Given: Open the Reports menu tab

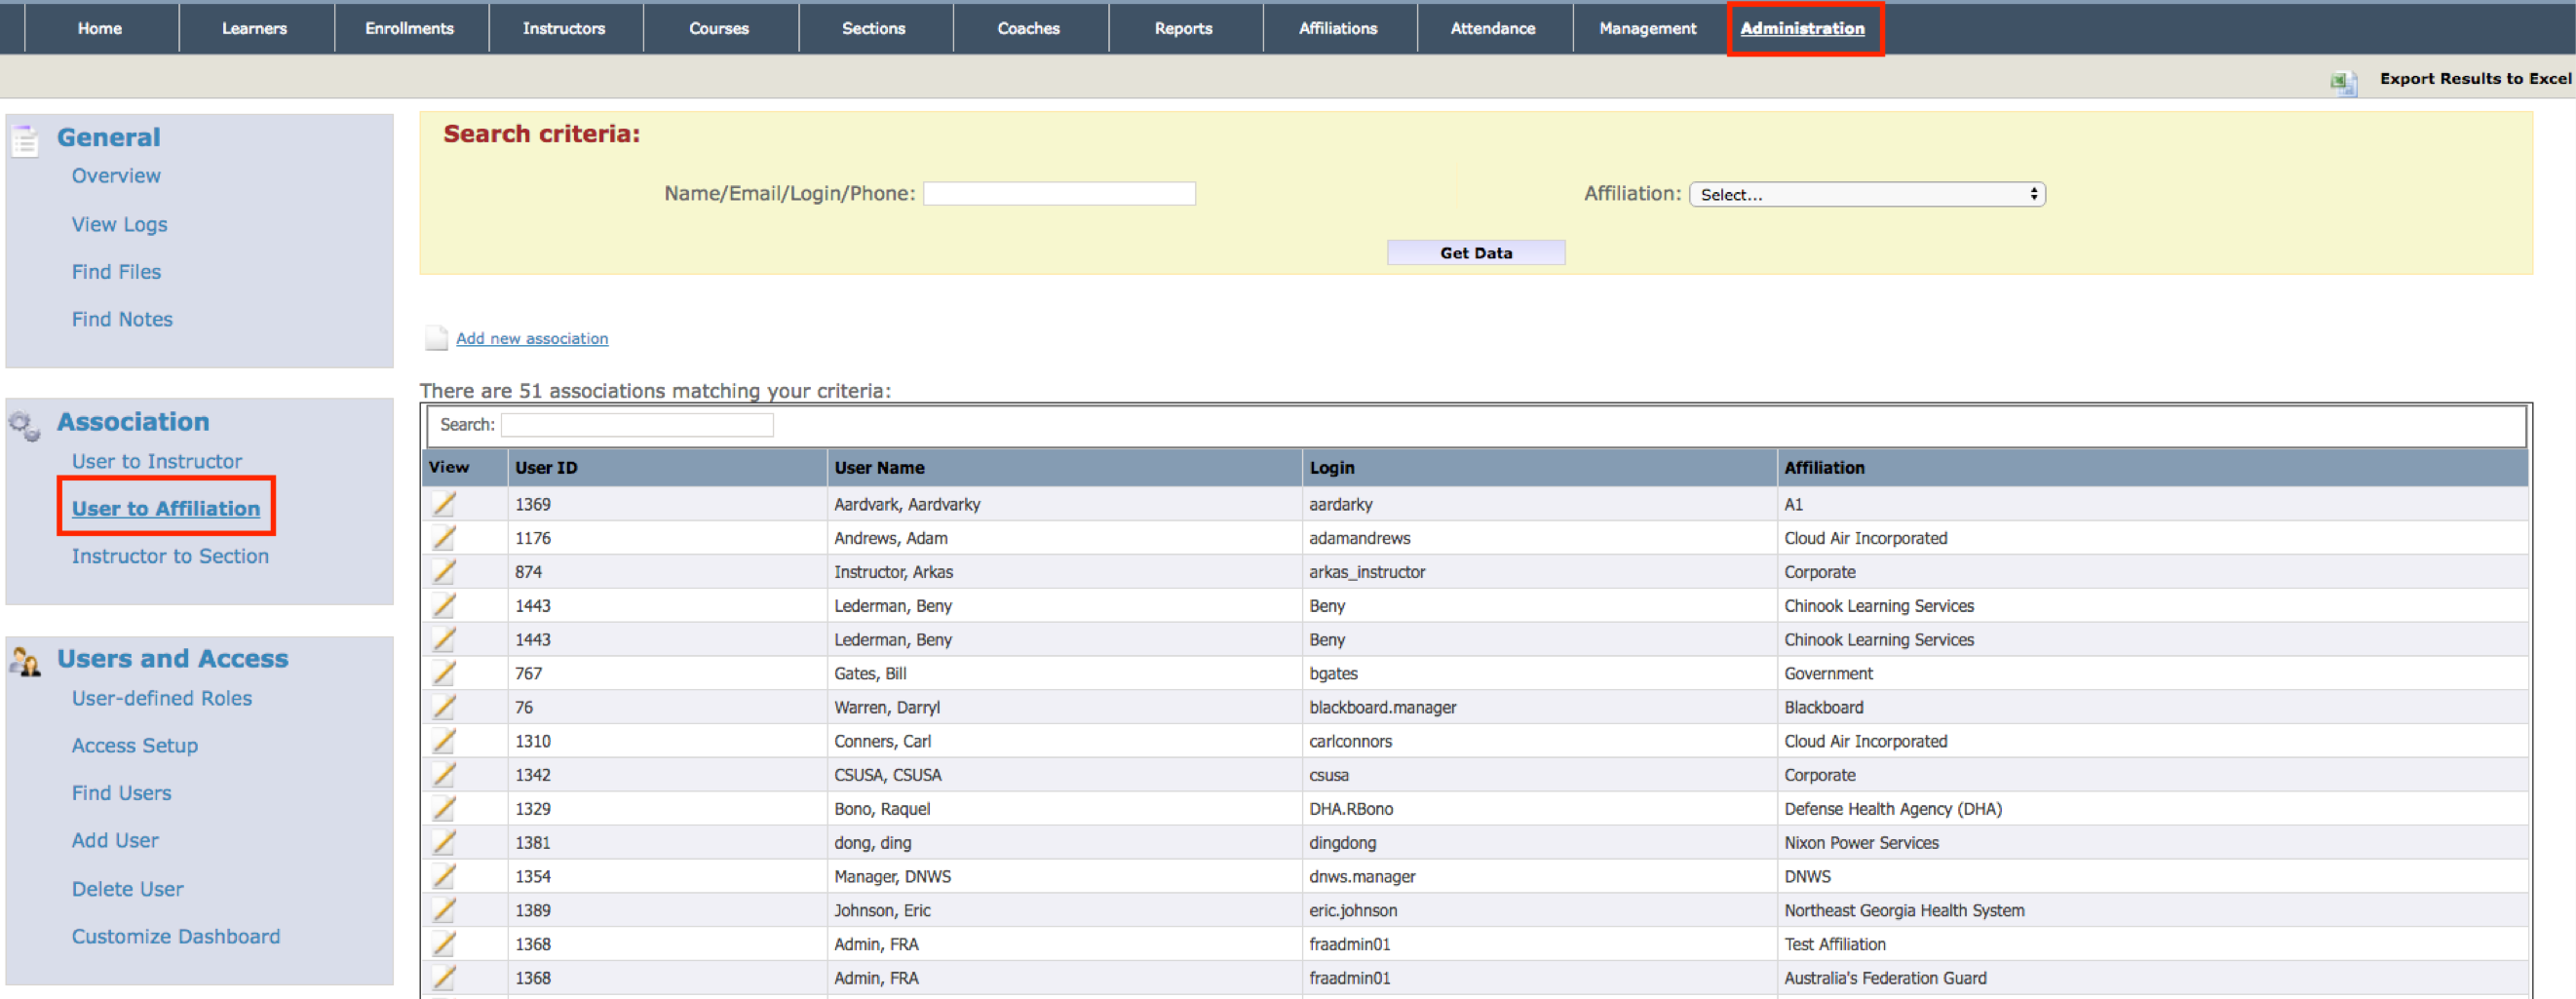Looking at the screenshot, I should (1183, 28).
